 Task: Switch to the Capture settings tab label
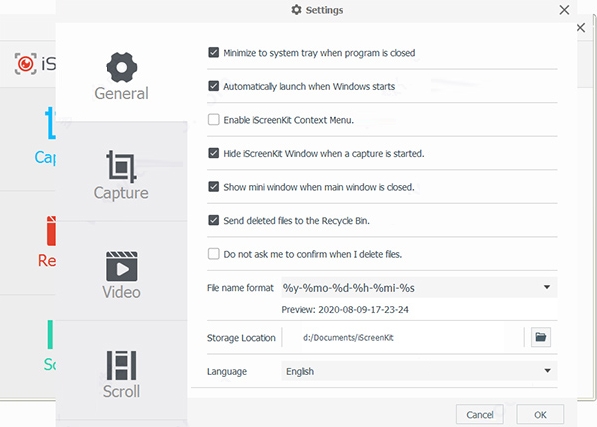click(121, 193)
